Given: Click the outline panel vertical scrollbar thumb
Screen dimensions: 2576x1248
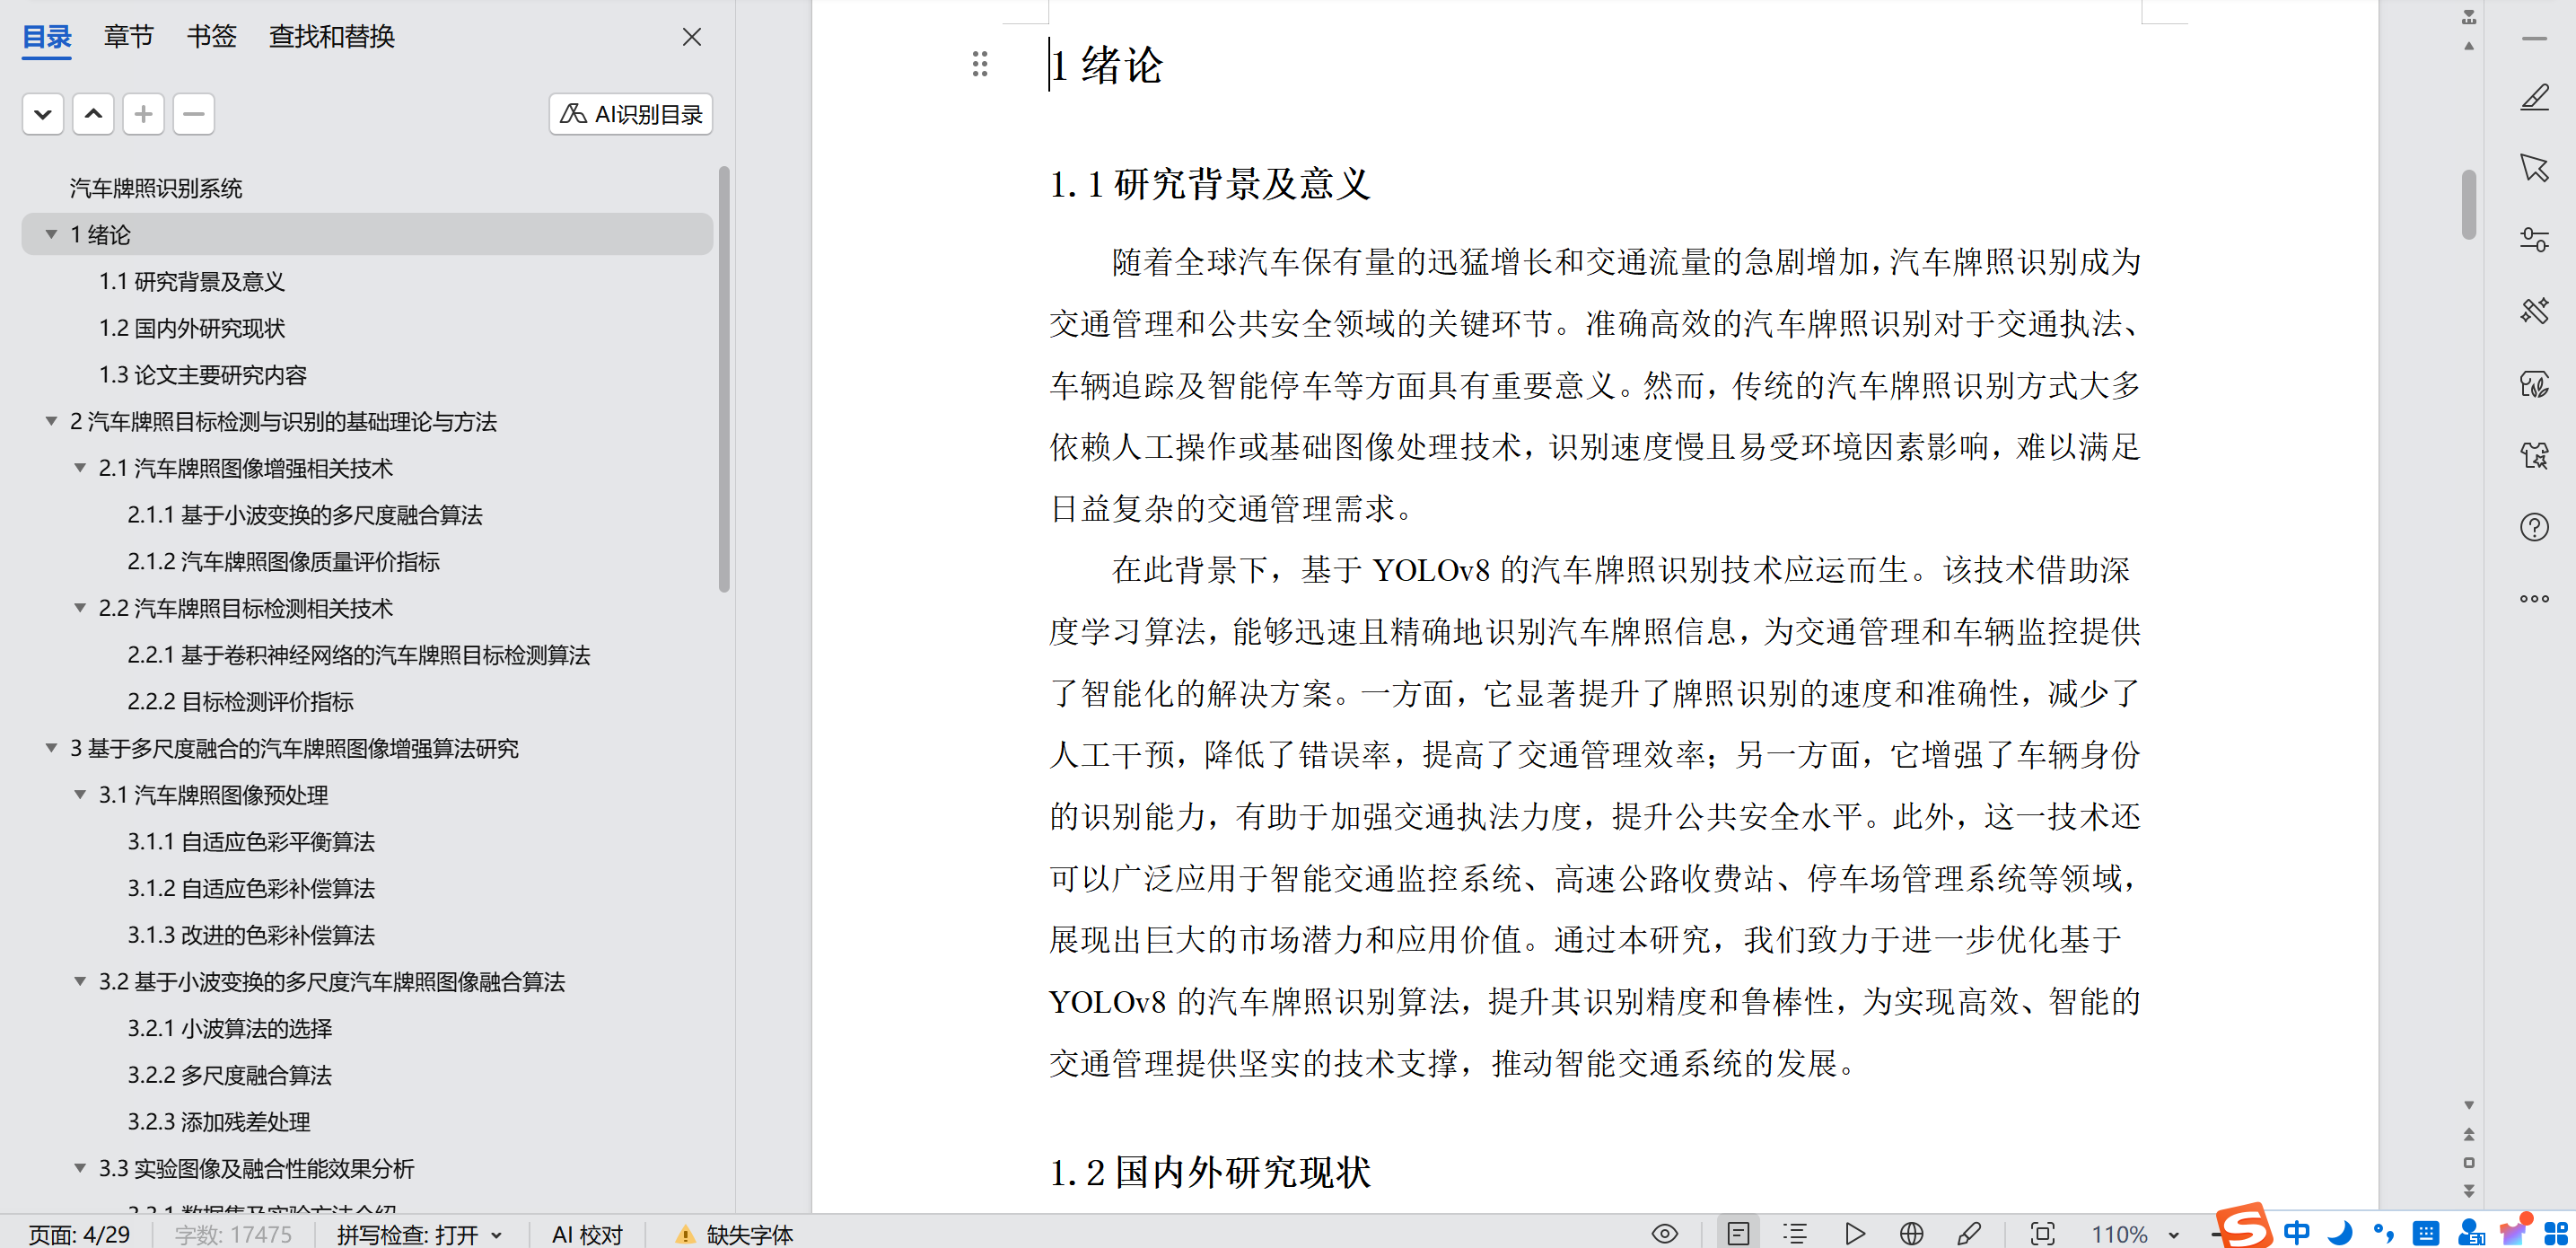Looking at the screenshot, I should click(724, 379).
